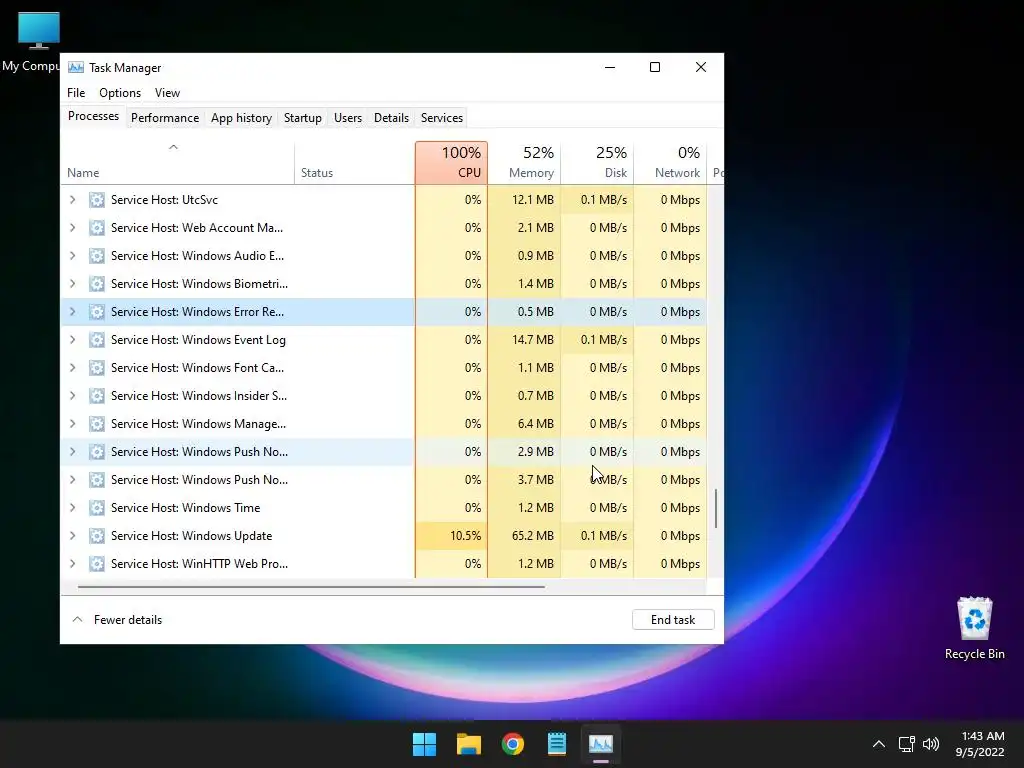Select Service Host: Windows Manage... row name
This screenshot has height=768, width=1024.
tap(198, 424)
